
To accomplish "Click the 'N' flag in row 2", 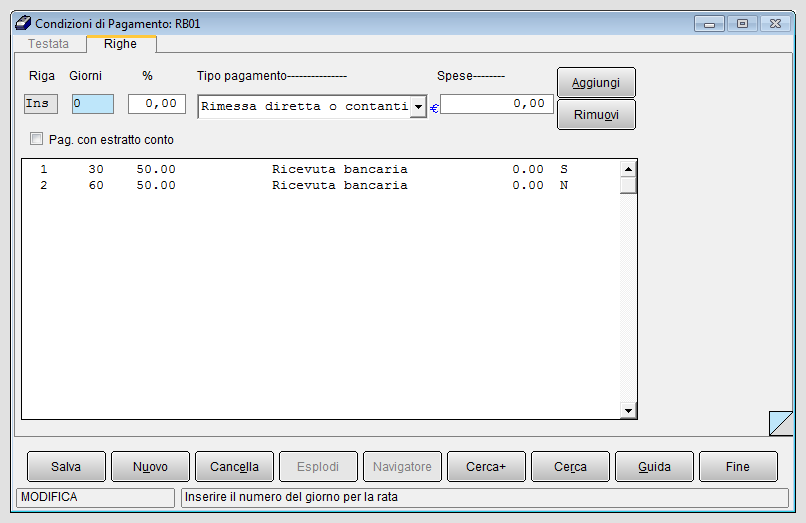I will [564, 185].
